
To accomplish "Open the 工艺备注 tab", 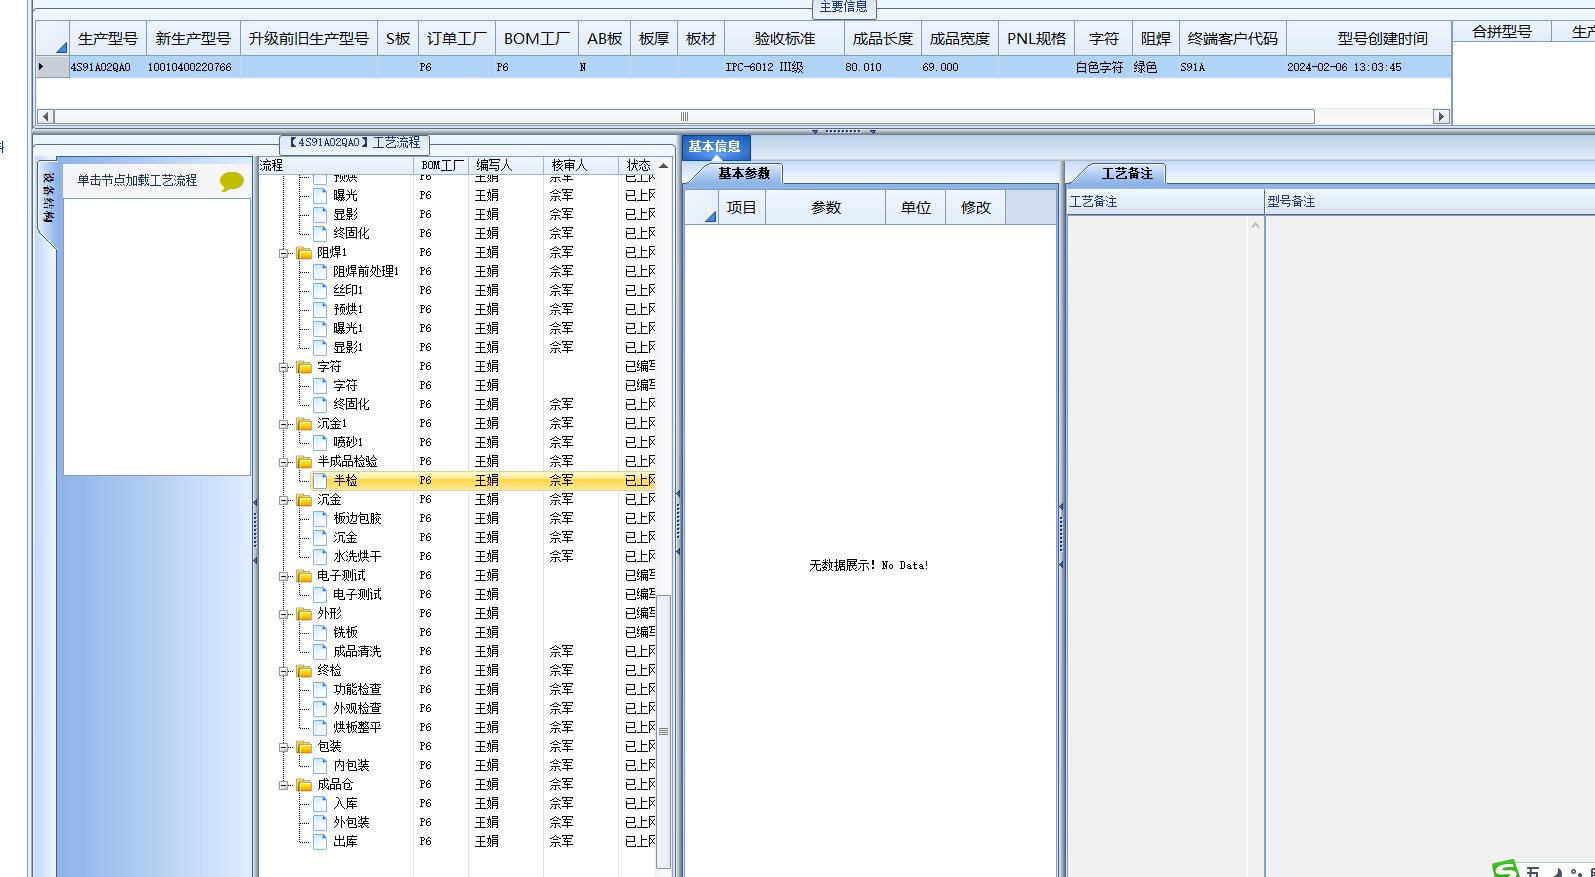I will coord(1127,174).
